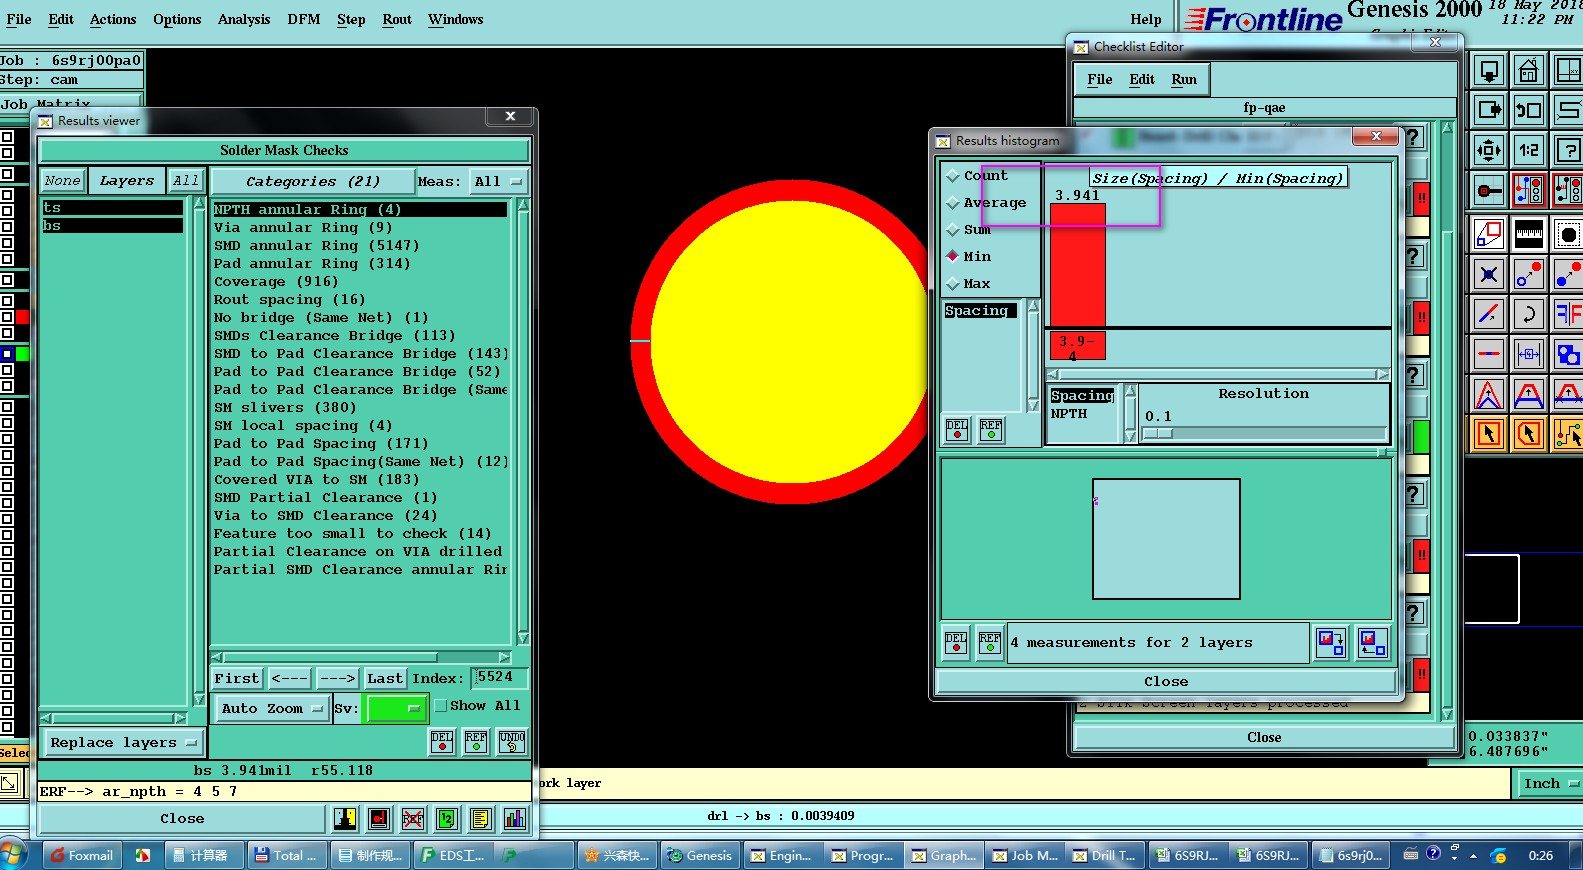Click Close in Results histogram window

click(x=1166, y=682)
